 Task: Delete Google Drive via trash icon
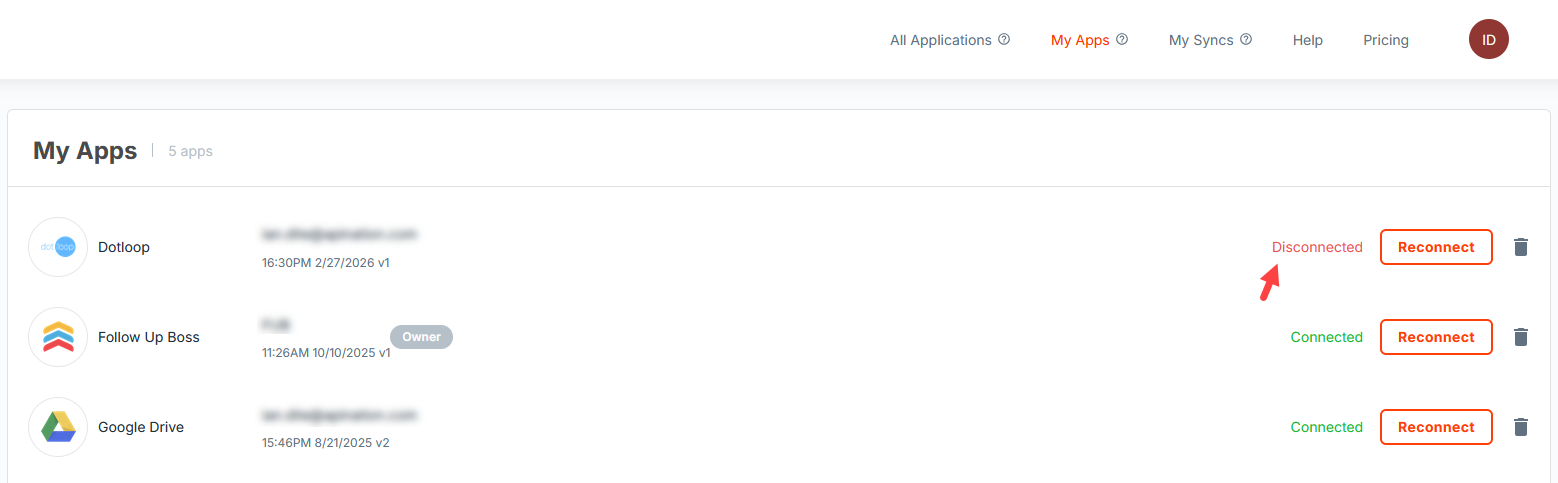tap(1521, 427)
